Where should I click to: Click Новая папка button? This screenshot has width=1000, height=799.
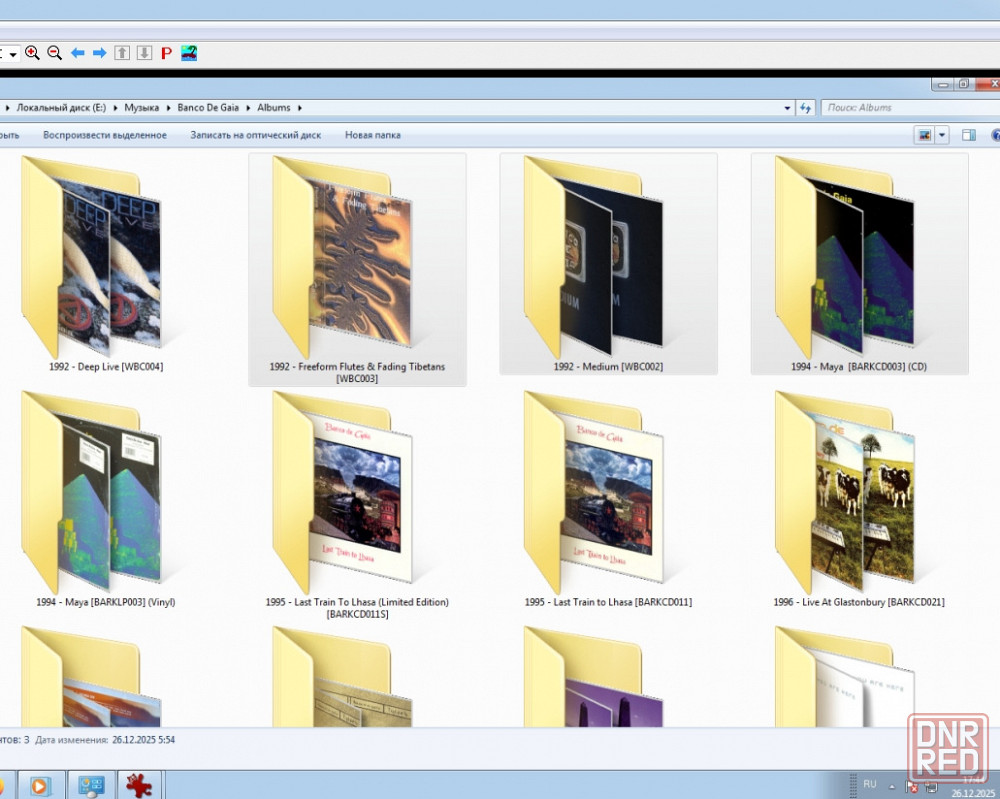tap(372, 135)
